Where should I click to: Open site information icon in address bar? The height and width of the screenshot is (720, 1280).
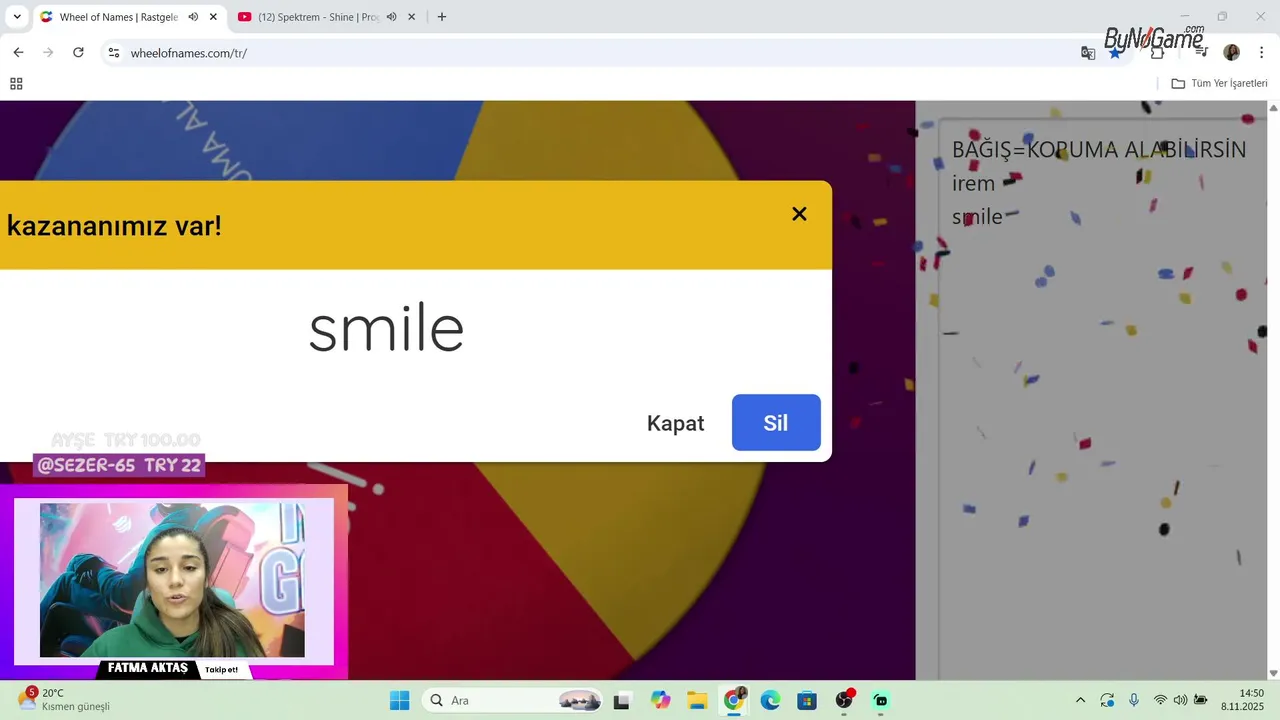pos(114,53)
